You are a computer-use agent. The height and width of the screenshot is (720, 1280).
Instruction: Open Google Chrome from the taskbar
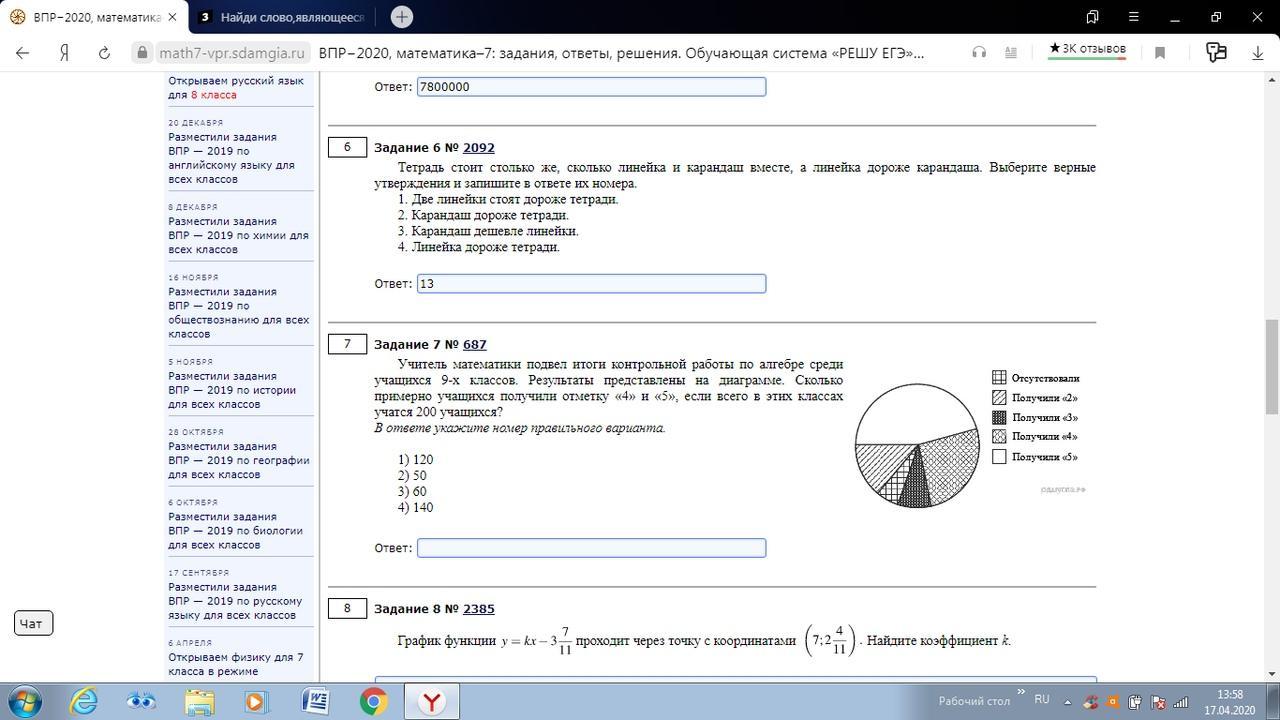(x=373, y=702)
